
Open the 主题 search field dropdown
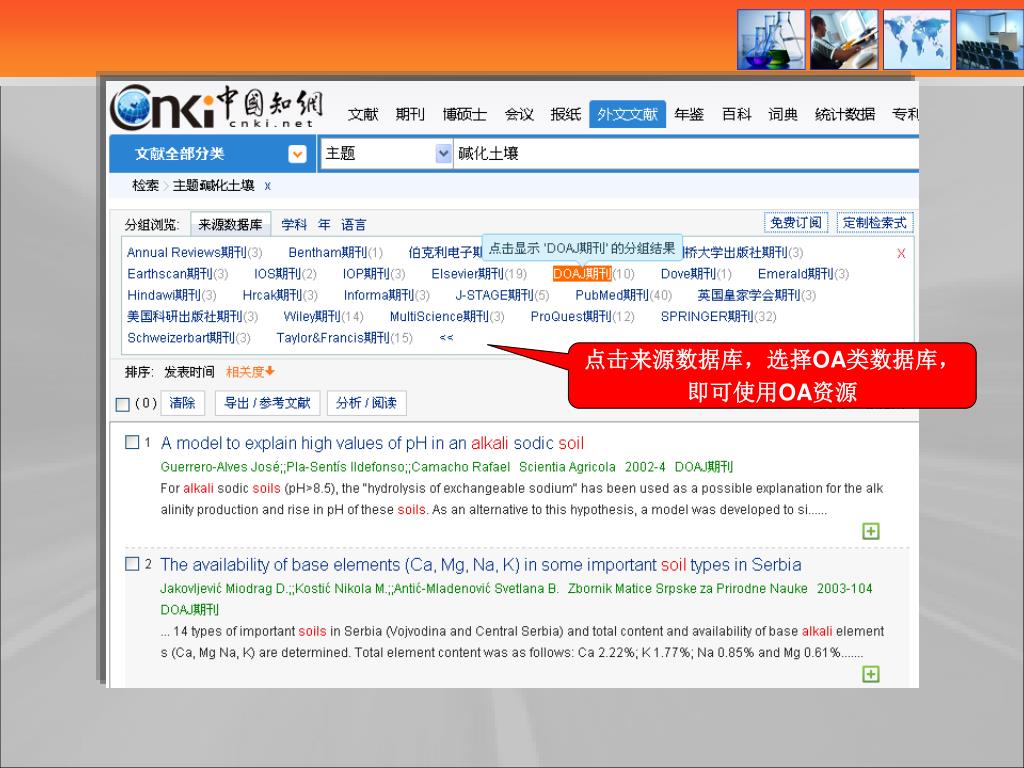(x=443, y=153)
